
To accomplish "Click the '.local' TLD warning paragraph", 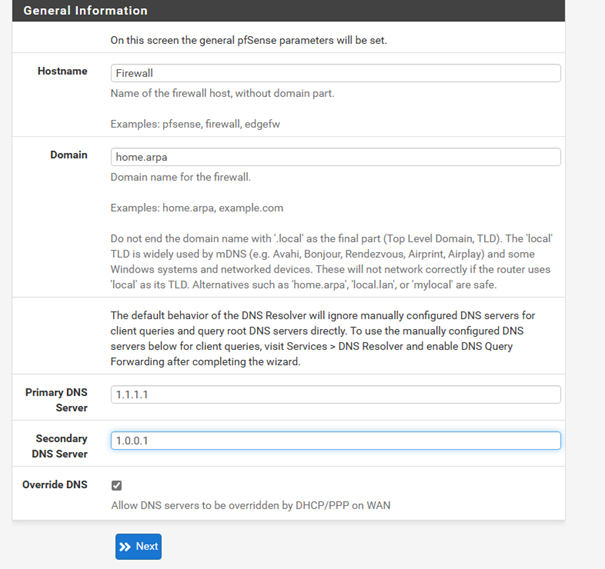I will pos(330,263).
